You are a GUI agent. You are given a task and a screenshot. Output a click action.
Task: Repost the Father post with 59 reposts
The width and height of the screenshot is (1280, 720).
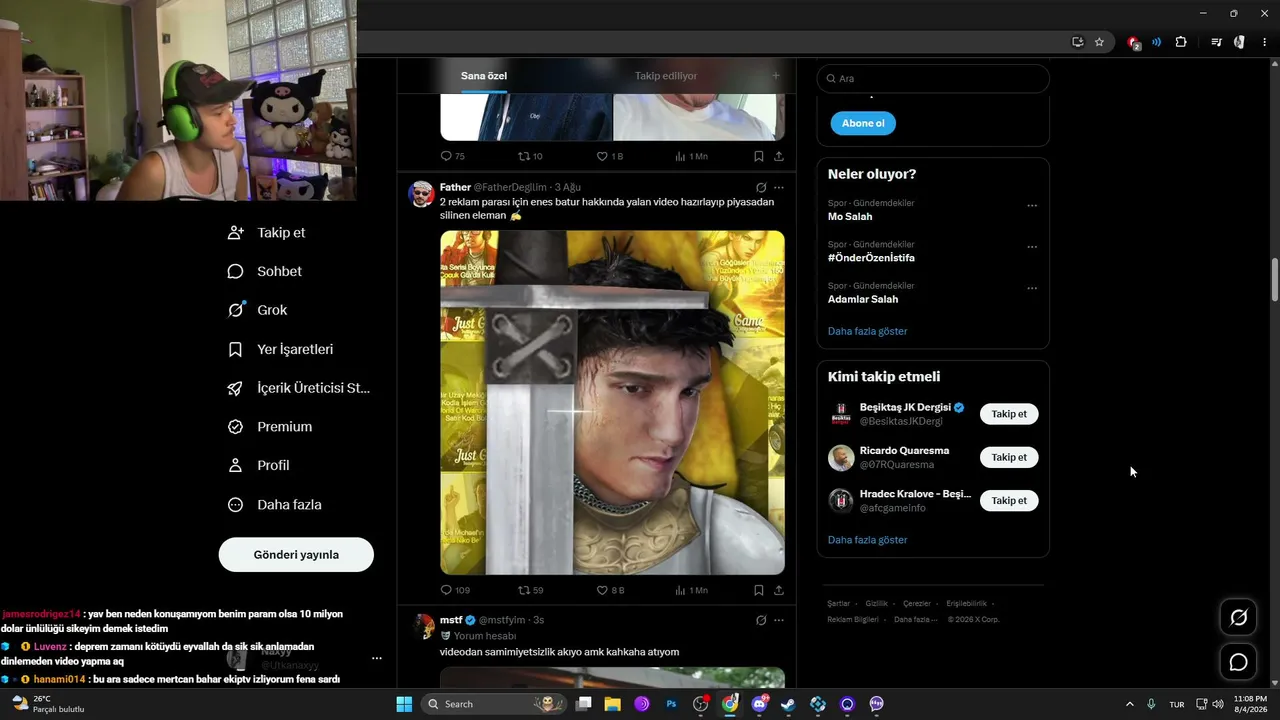[x=530, y=590]
